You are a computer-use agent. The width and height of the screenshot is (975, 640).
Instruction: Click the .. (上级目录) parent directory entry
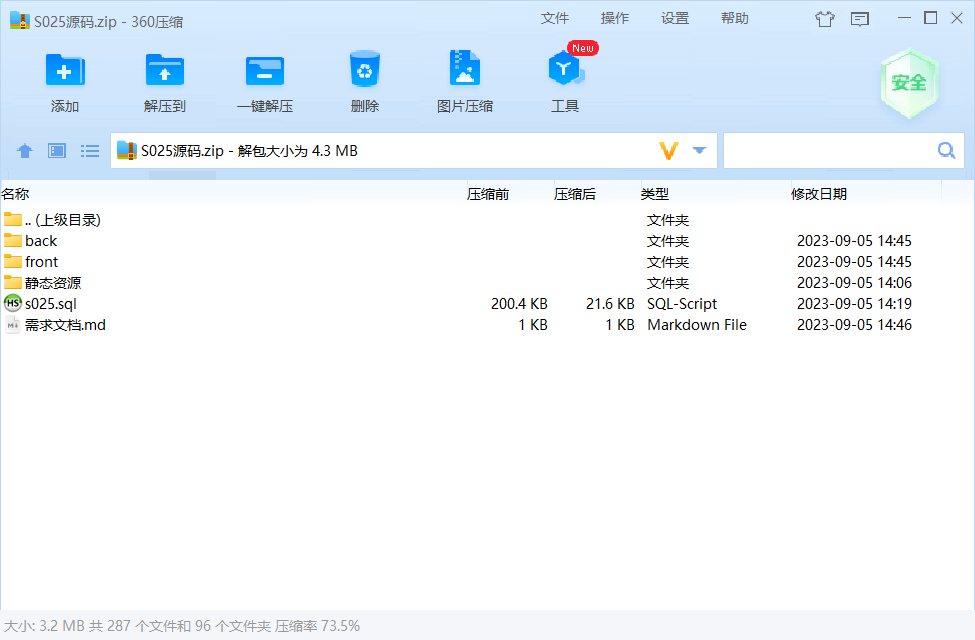[x=60, y=219]
